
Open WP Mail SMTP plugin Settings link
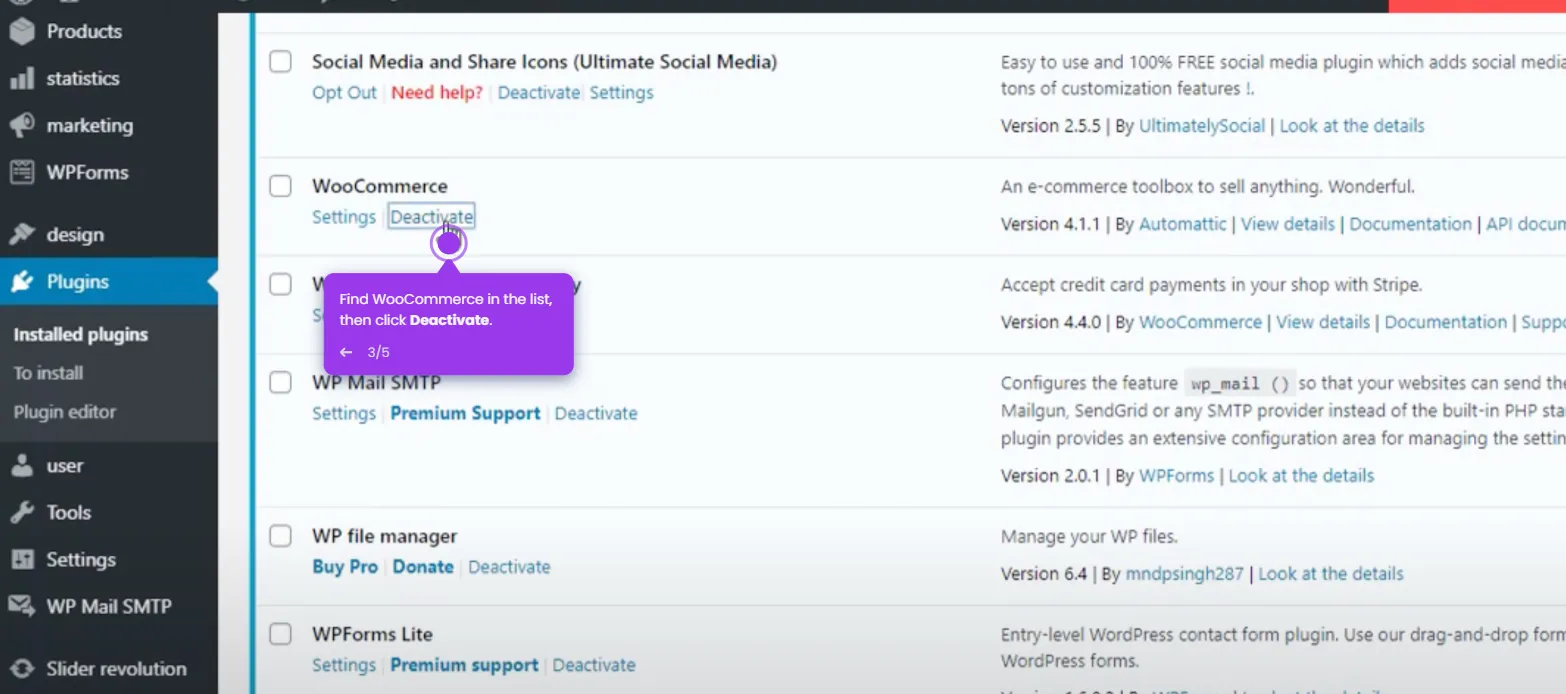point(344,413)
